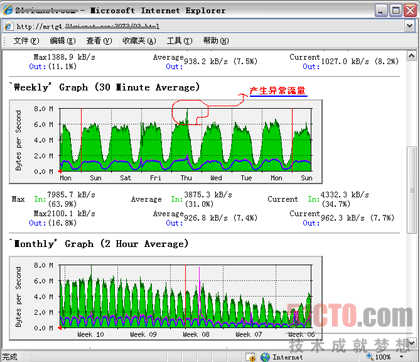
Task: Maximize the Internet Explorer window
Action: coord(396,10)
